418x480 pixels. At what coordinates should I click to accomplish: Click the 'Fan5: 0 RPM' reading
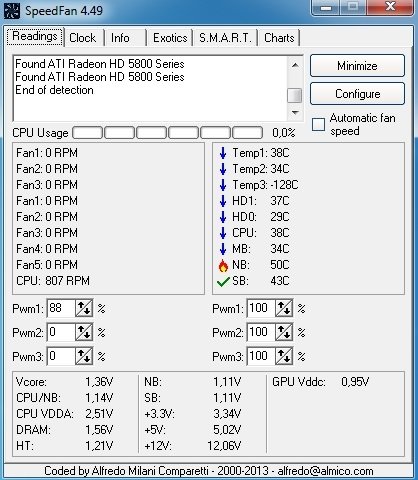pos(47,265)
